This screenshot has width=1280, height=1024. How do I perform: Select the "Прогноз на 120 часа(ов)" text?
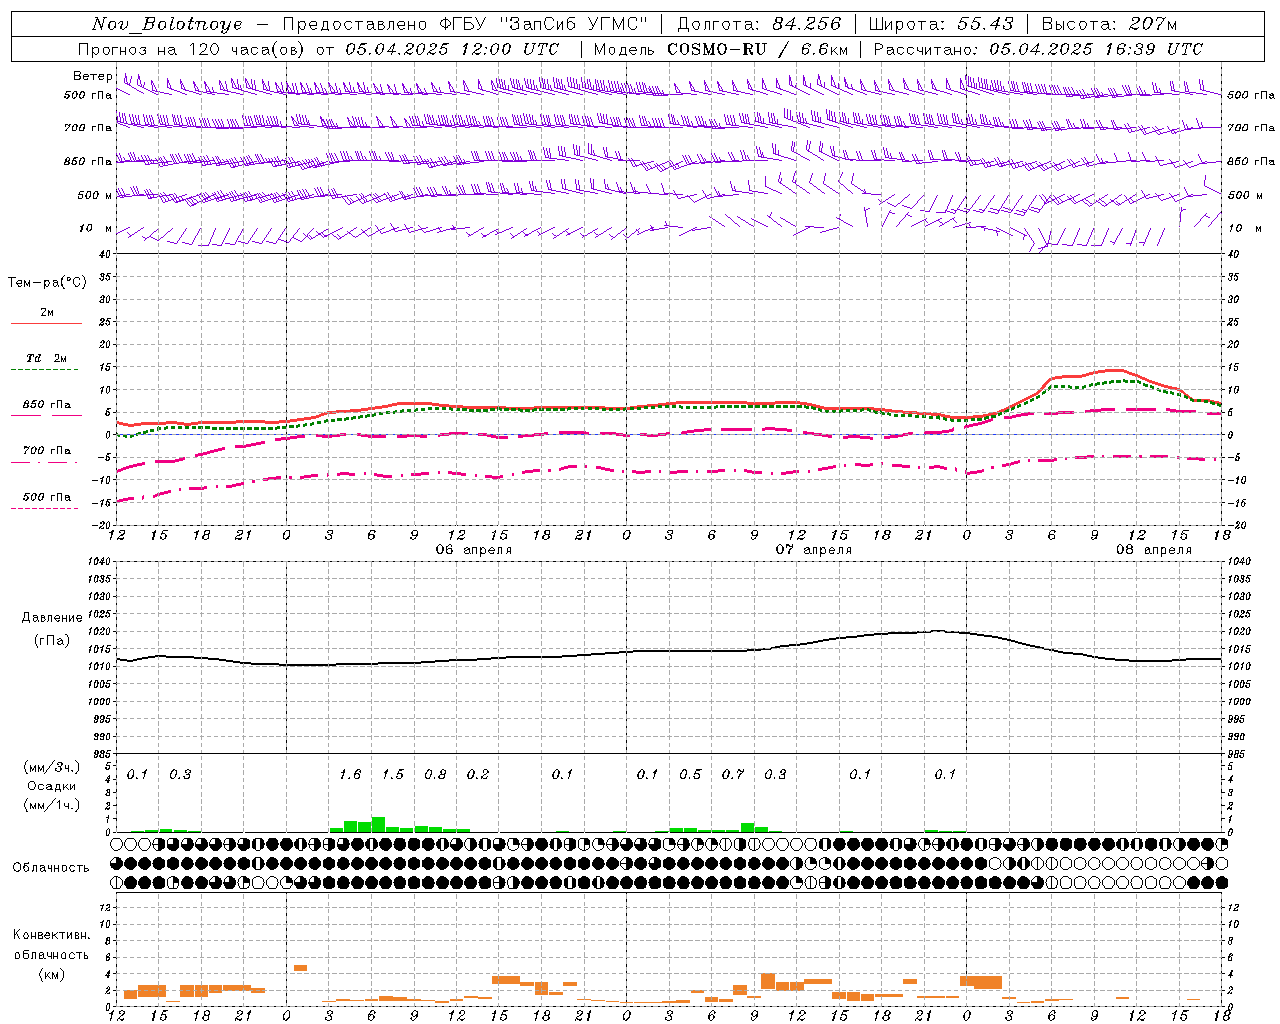pos(192,49)
